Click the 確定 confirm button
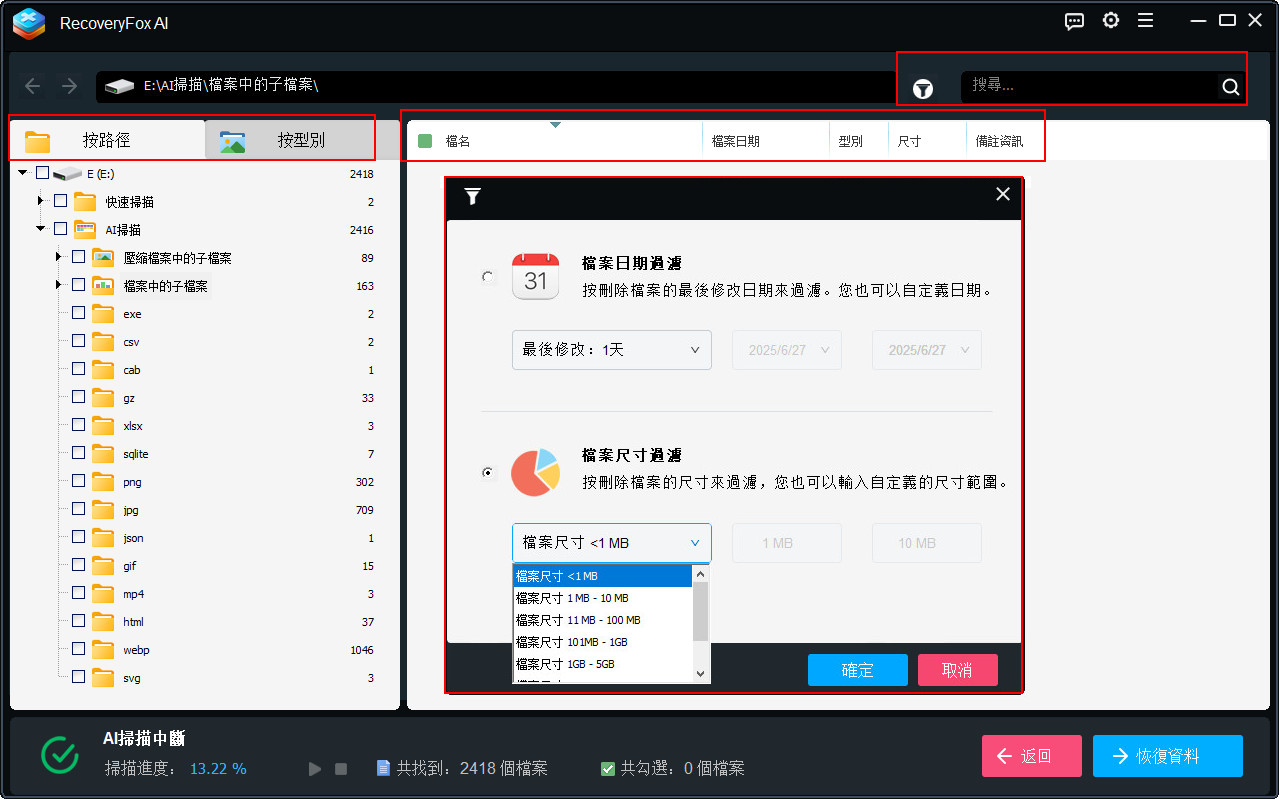The image size is (1279, 799). click(x=857, y=670)
